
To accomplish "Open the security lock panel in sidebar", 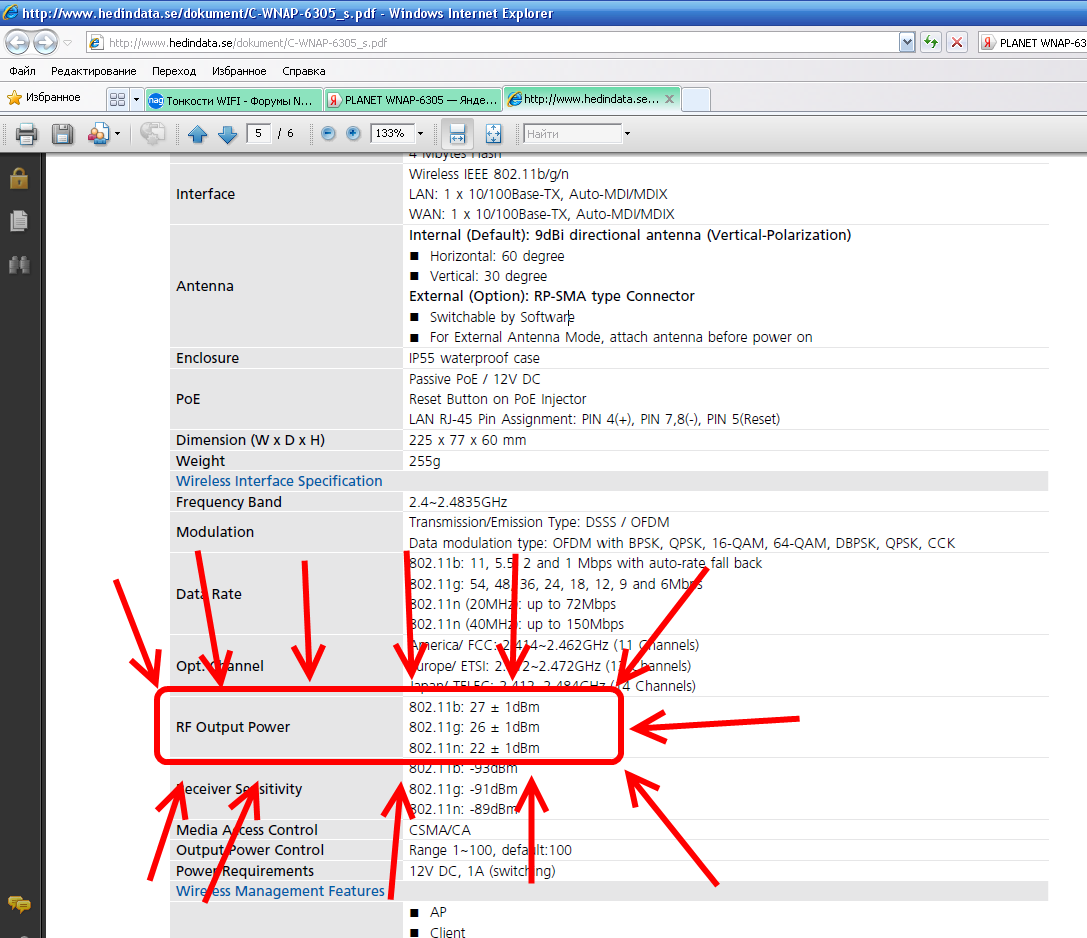I will click(19, 178).
